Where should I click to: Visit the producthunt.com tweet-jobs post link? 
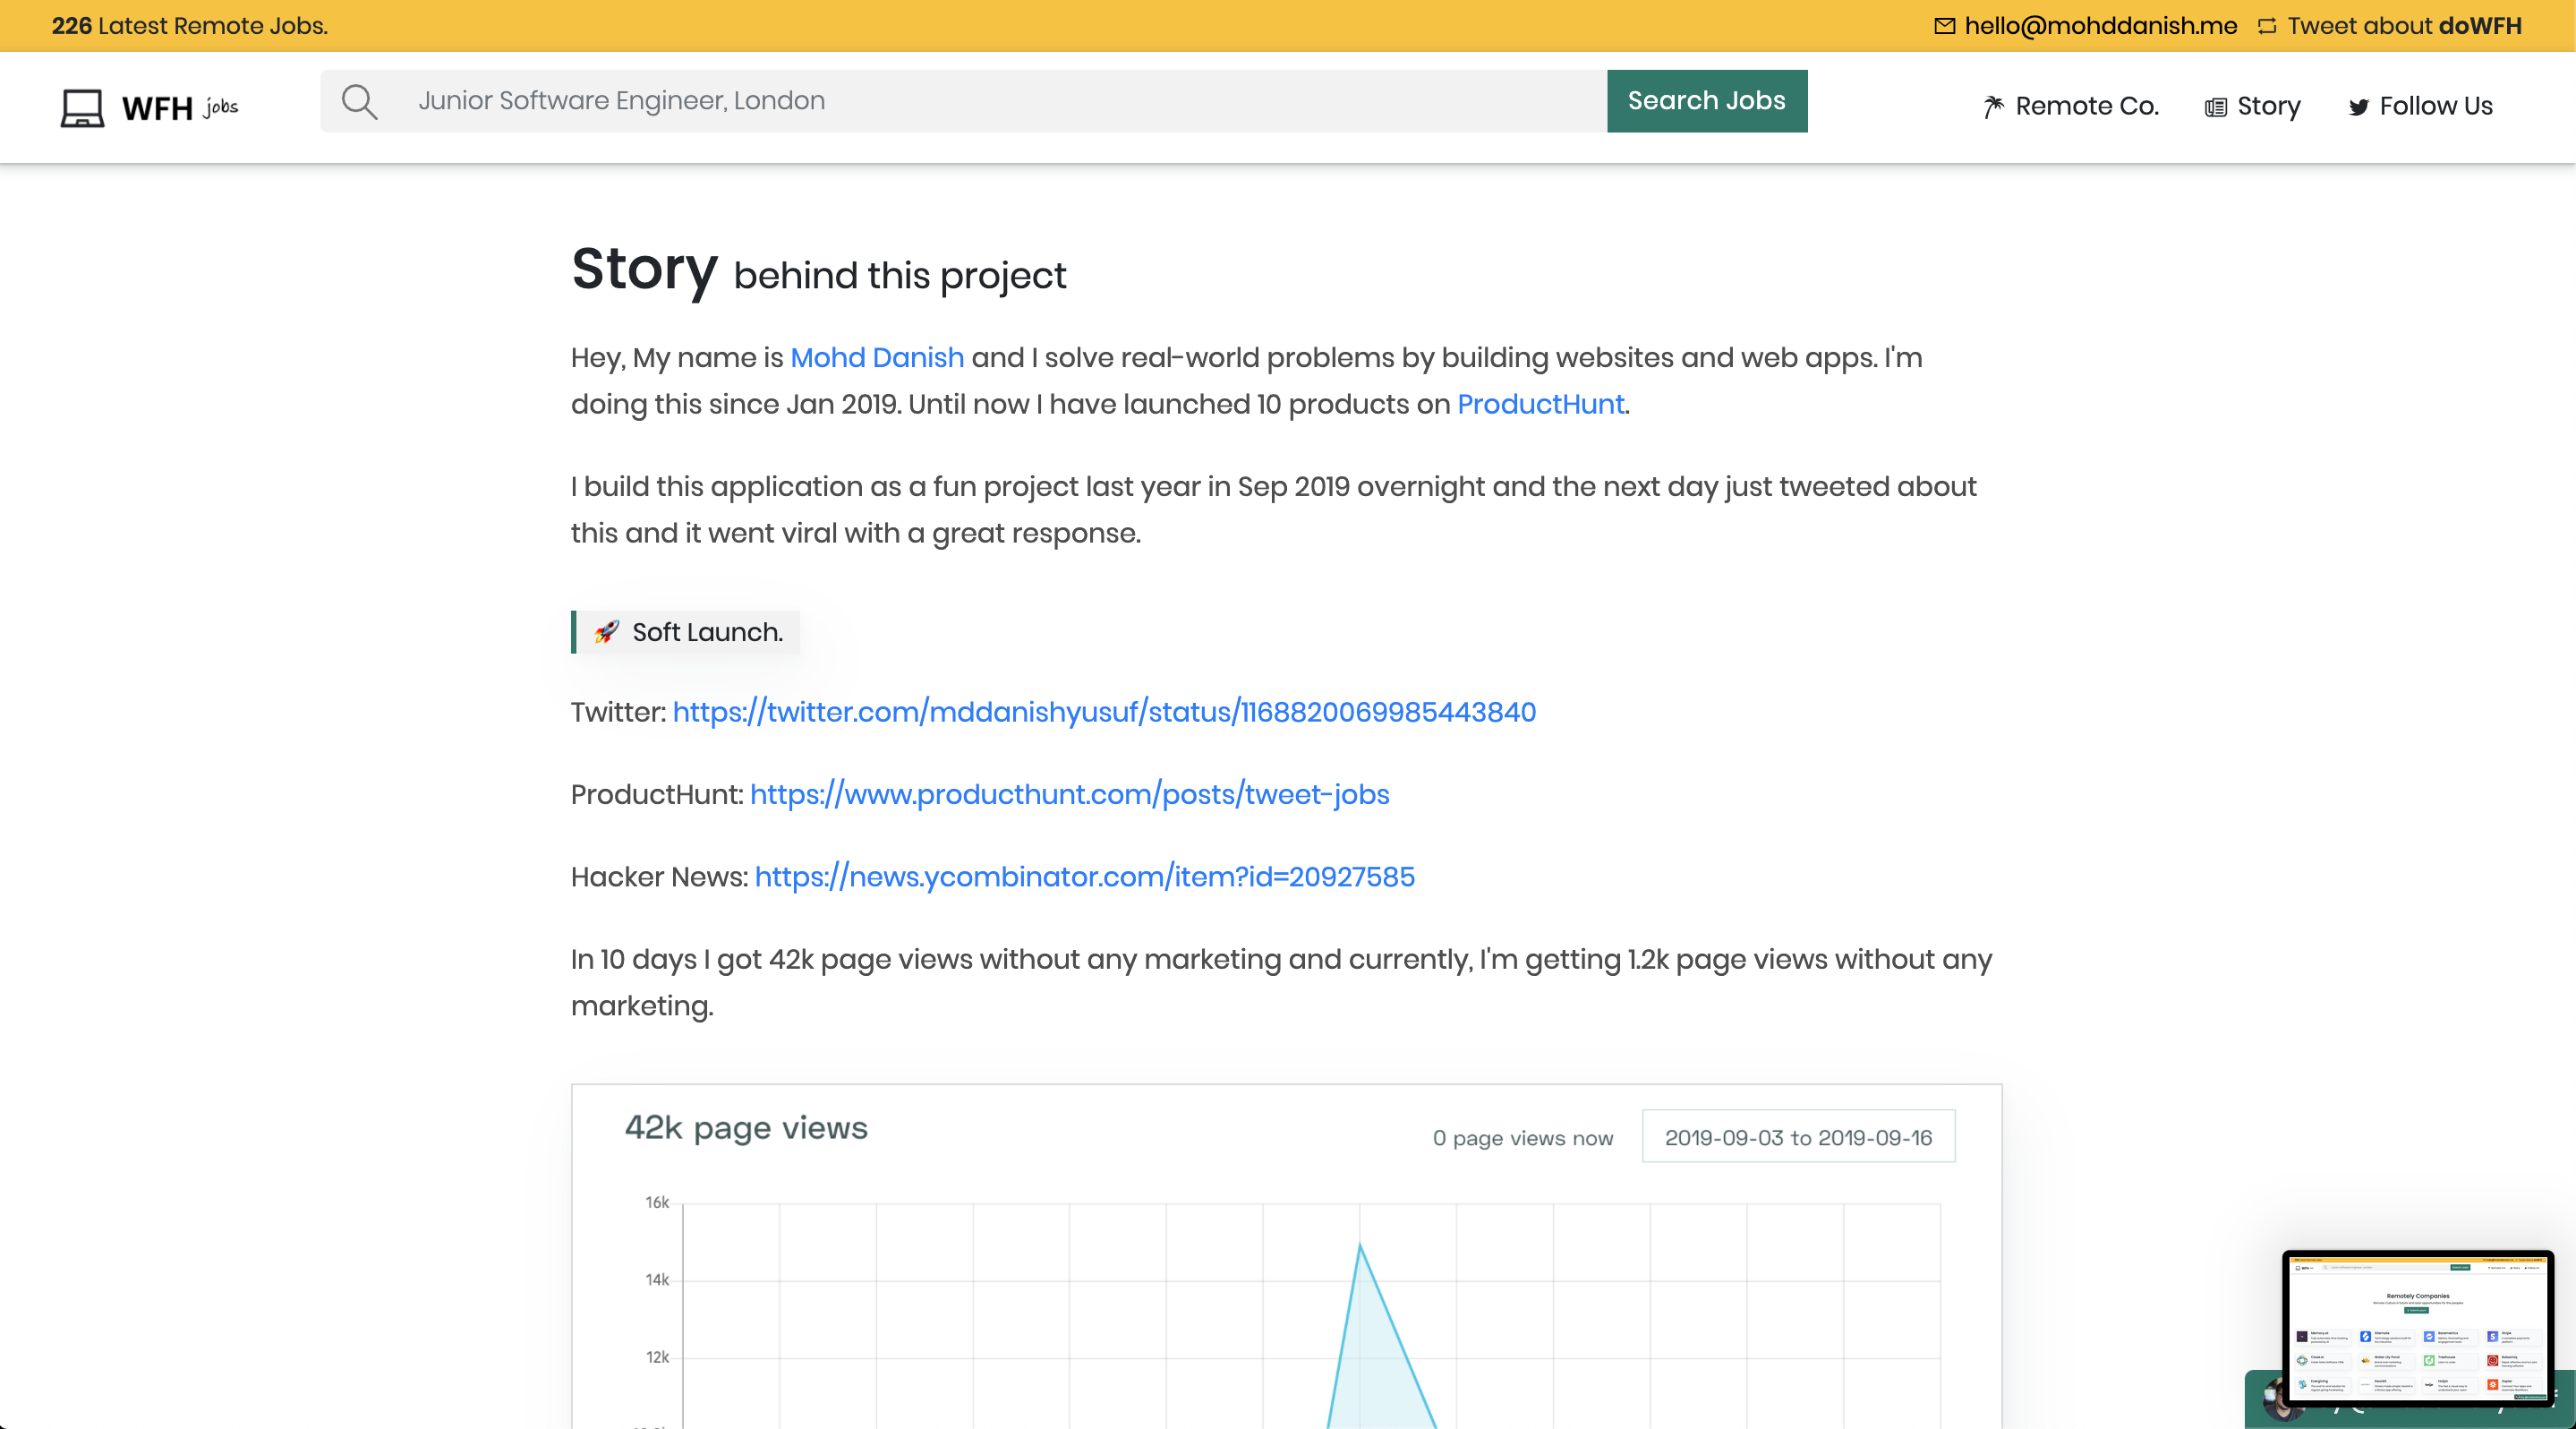pyautogui.click(x=1069, y=794)
